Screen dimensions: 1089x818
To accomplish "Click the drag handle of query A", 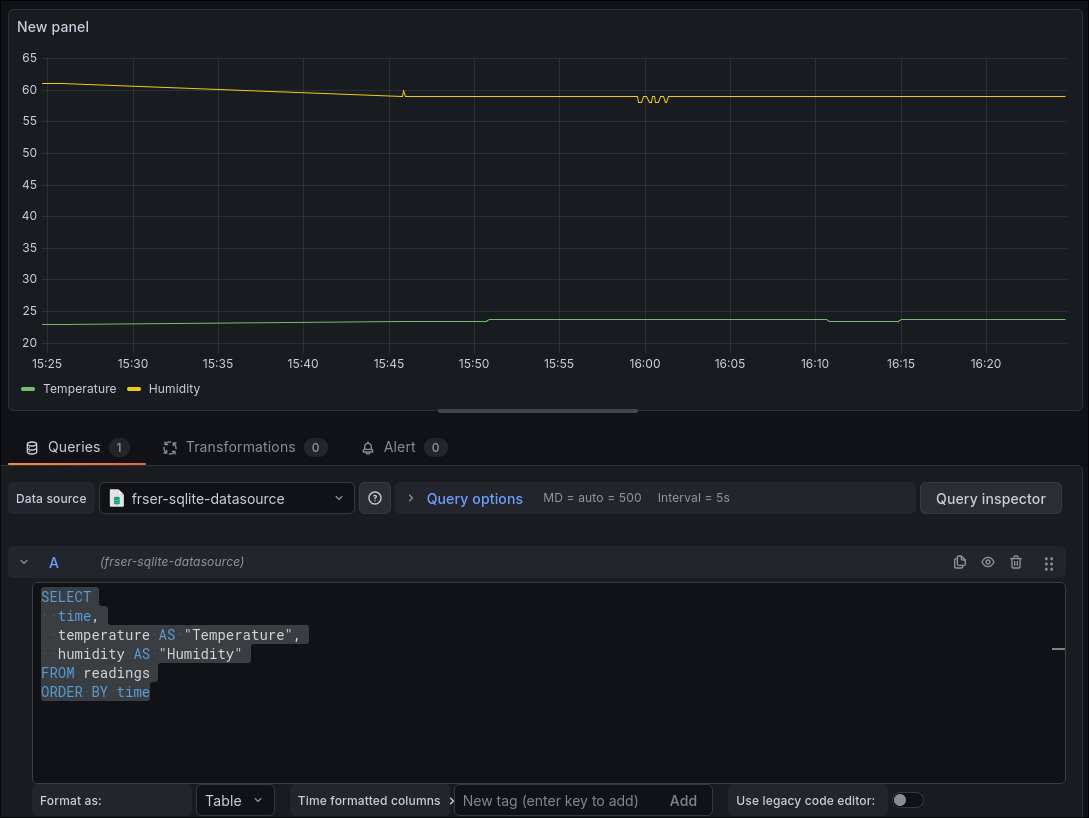I will click(1048, 562).
